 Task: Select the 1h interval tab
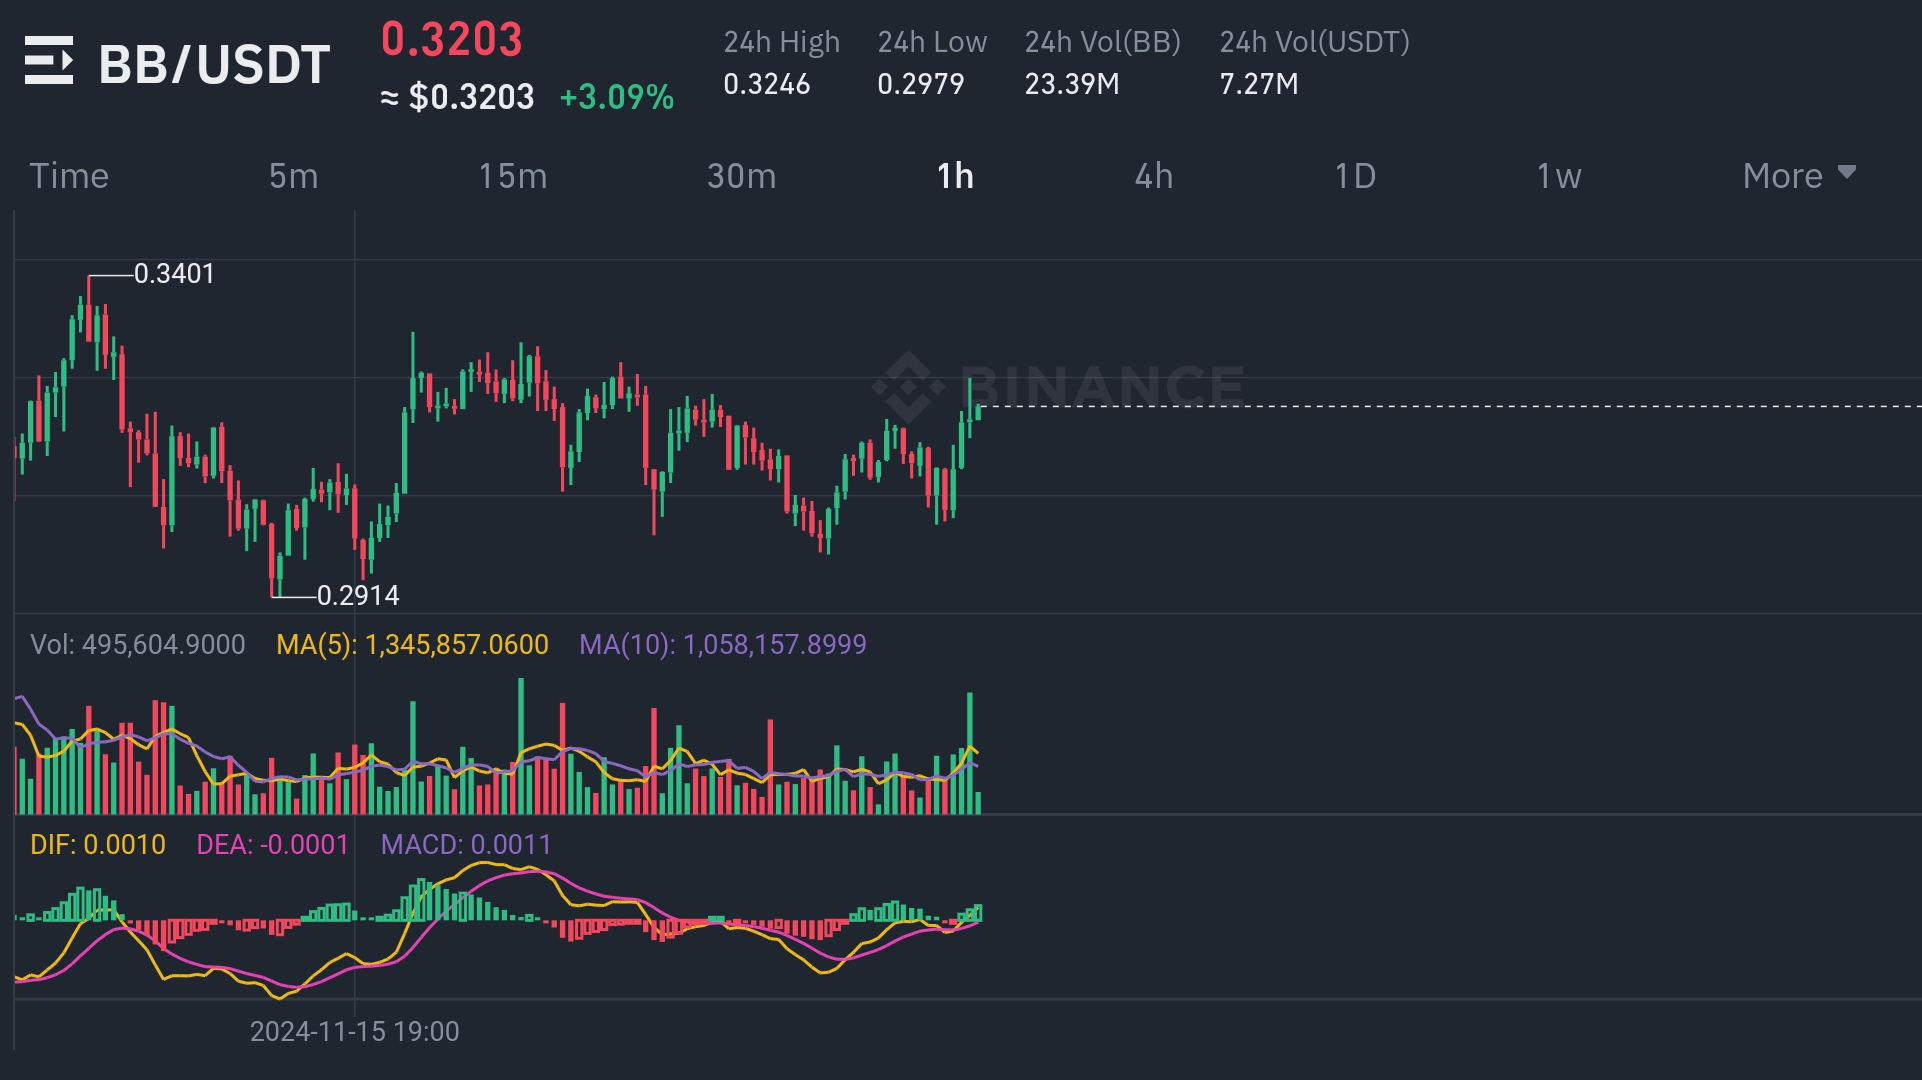click(x=954, y=176)
